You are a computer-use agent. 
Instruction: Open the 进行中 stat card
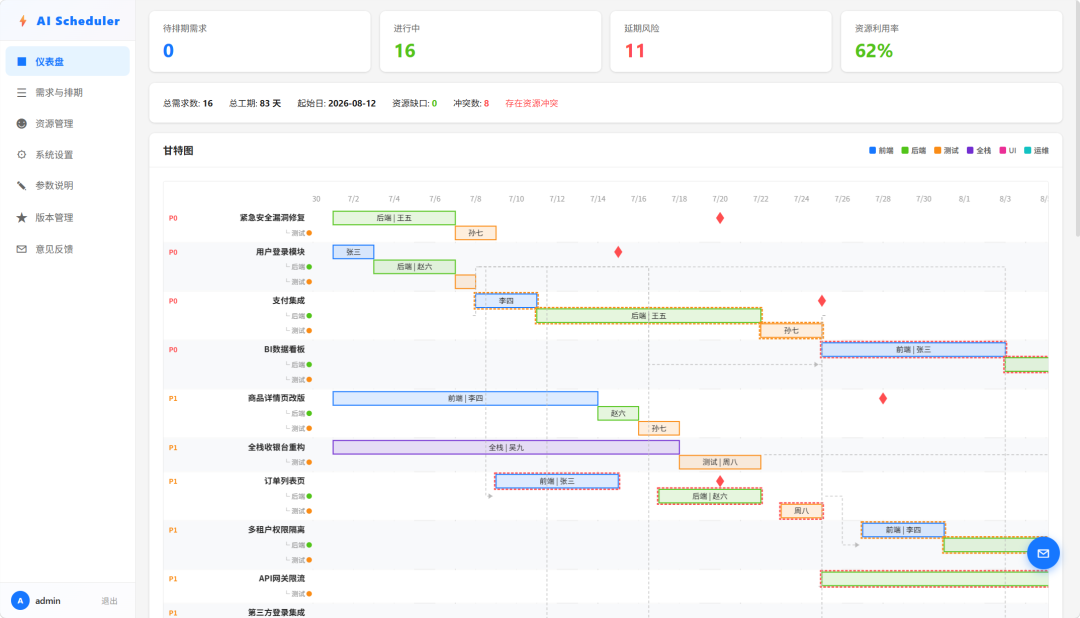pos(490,41)
